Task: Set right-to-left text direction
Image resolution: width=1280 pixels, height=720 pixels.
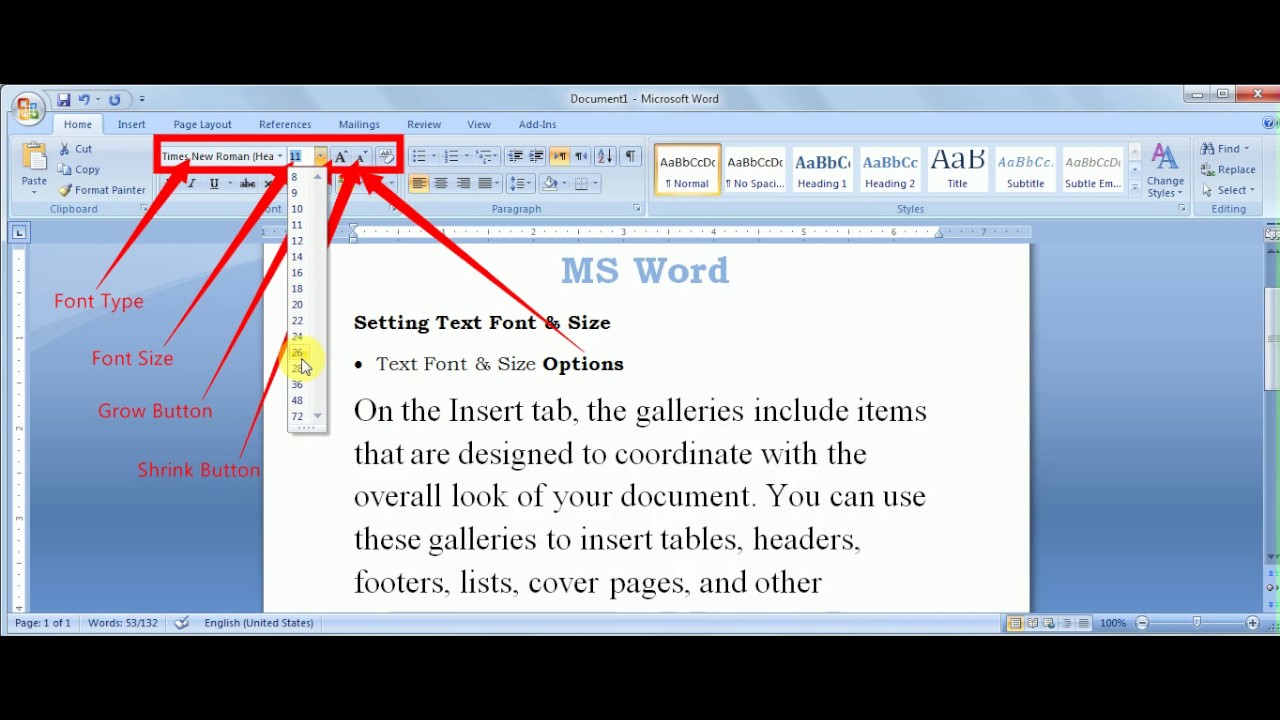Action: tap(581, 156)
